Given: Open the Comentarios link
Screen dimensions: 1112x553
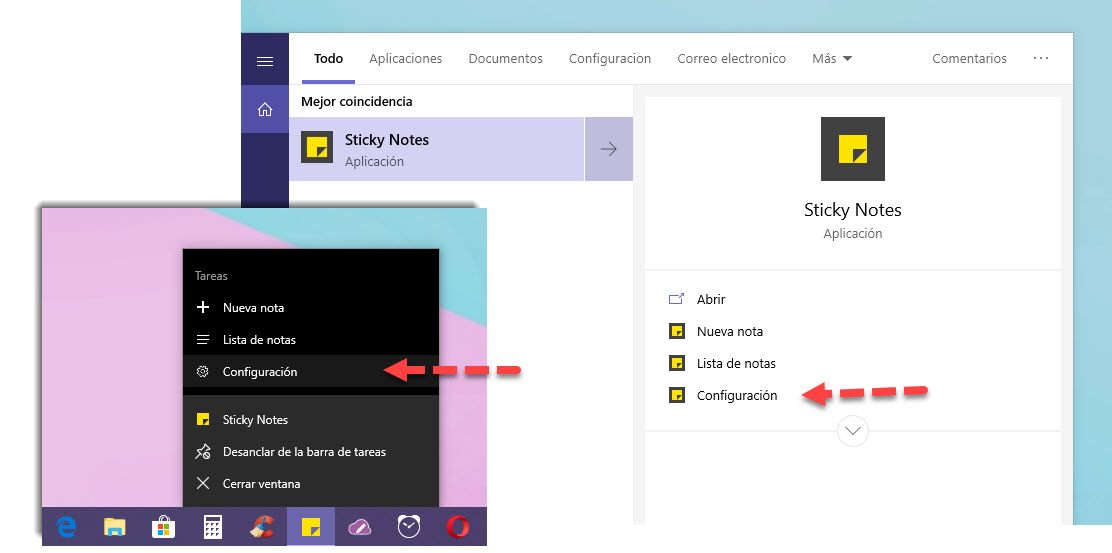Looking at the screenshot, I should [969, 59].
